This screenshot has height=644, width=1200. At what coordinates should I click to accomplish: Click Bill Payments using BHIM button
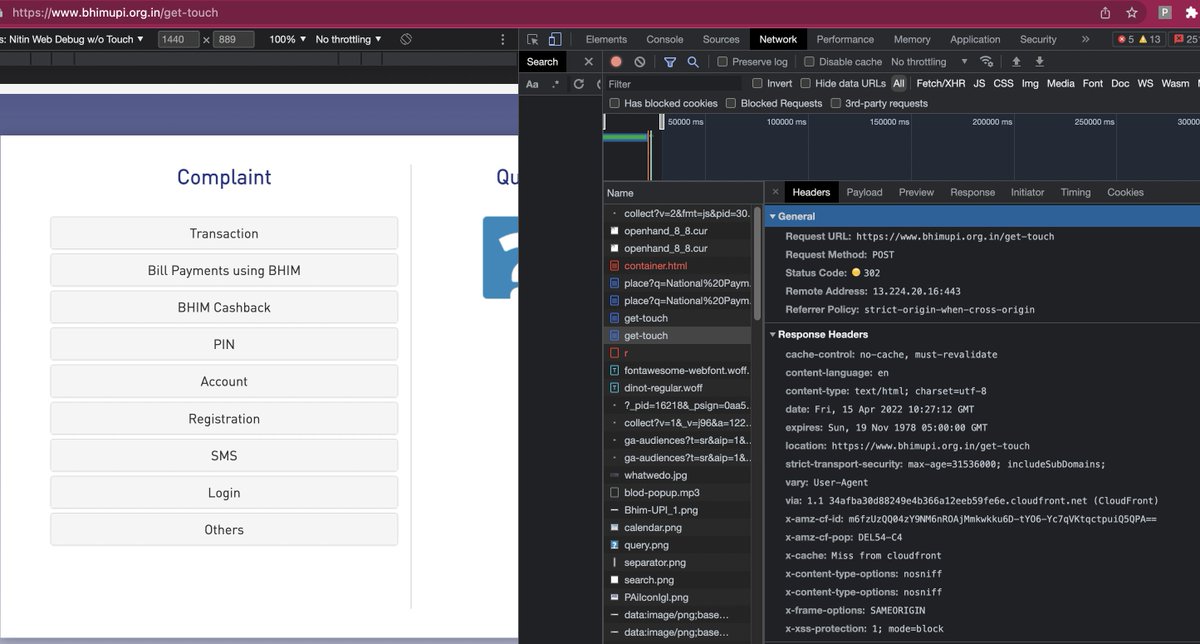pyautogui.click(x=224, y=270)
